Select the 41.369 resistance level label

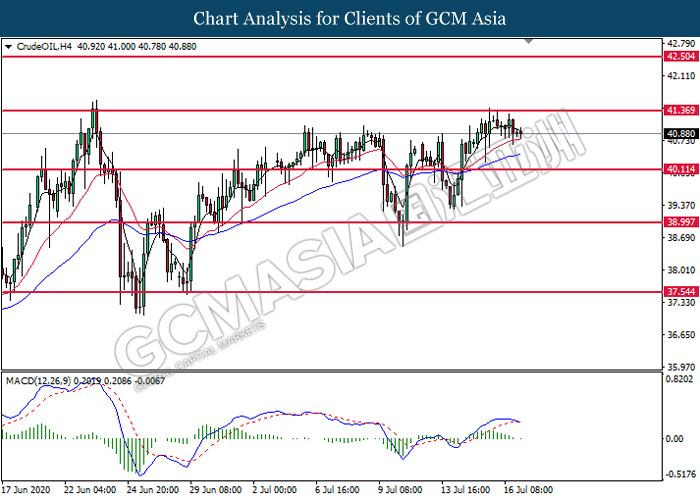click(x=680, y=110)
